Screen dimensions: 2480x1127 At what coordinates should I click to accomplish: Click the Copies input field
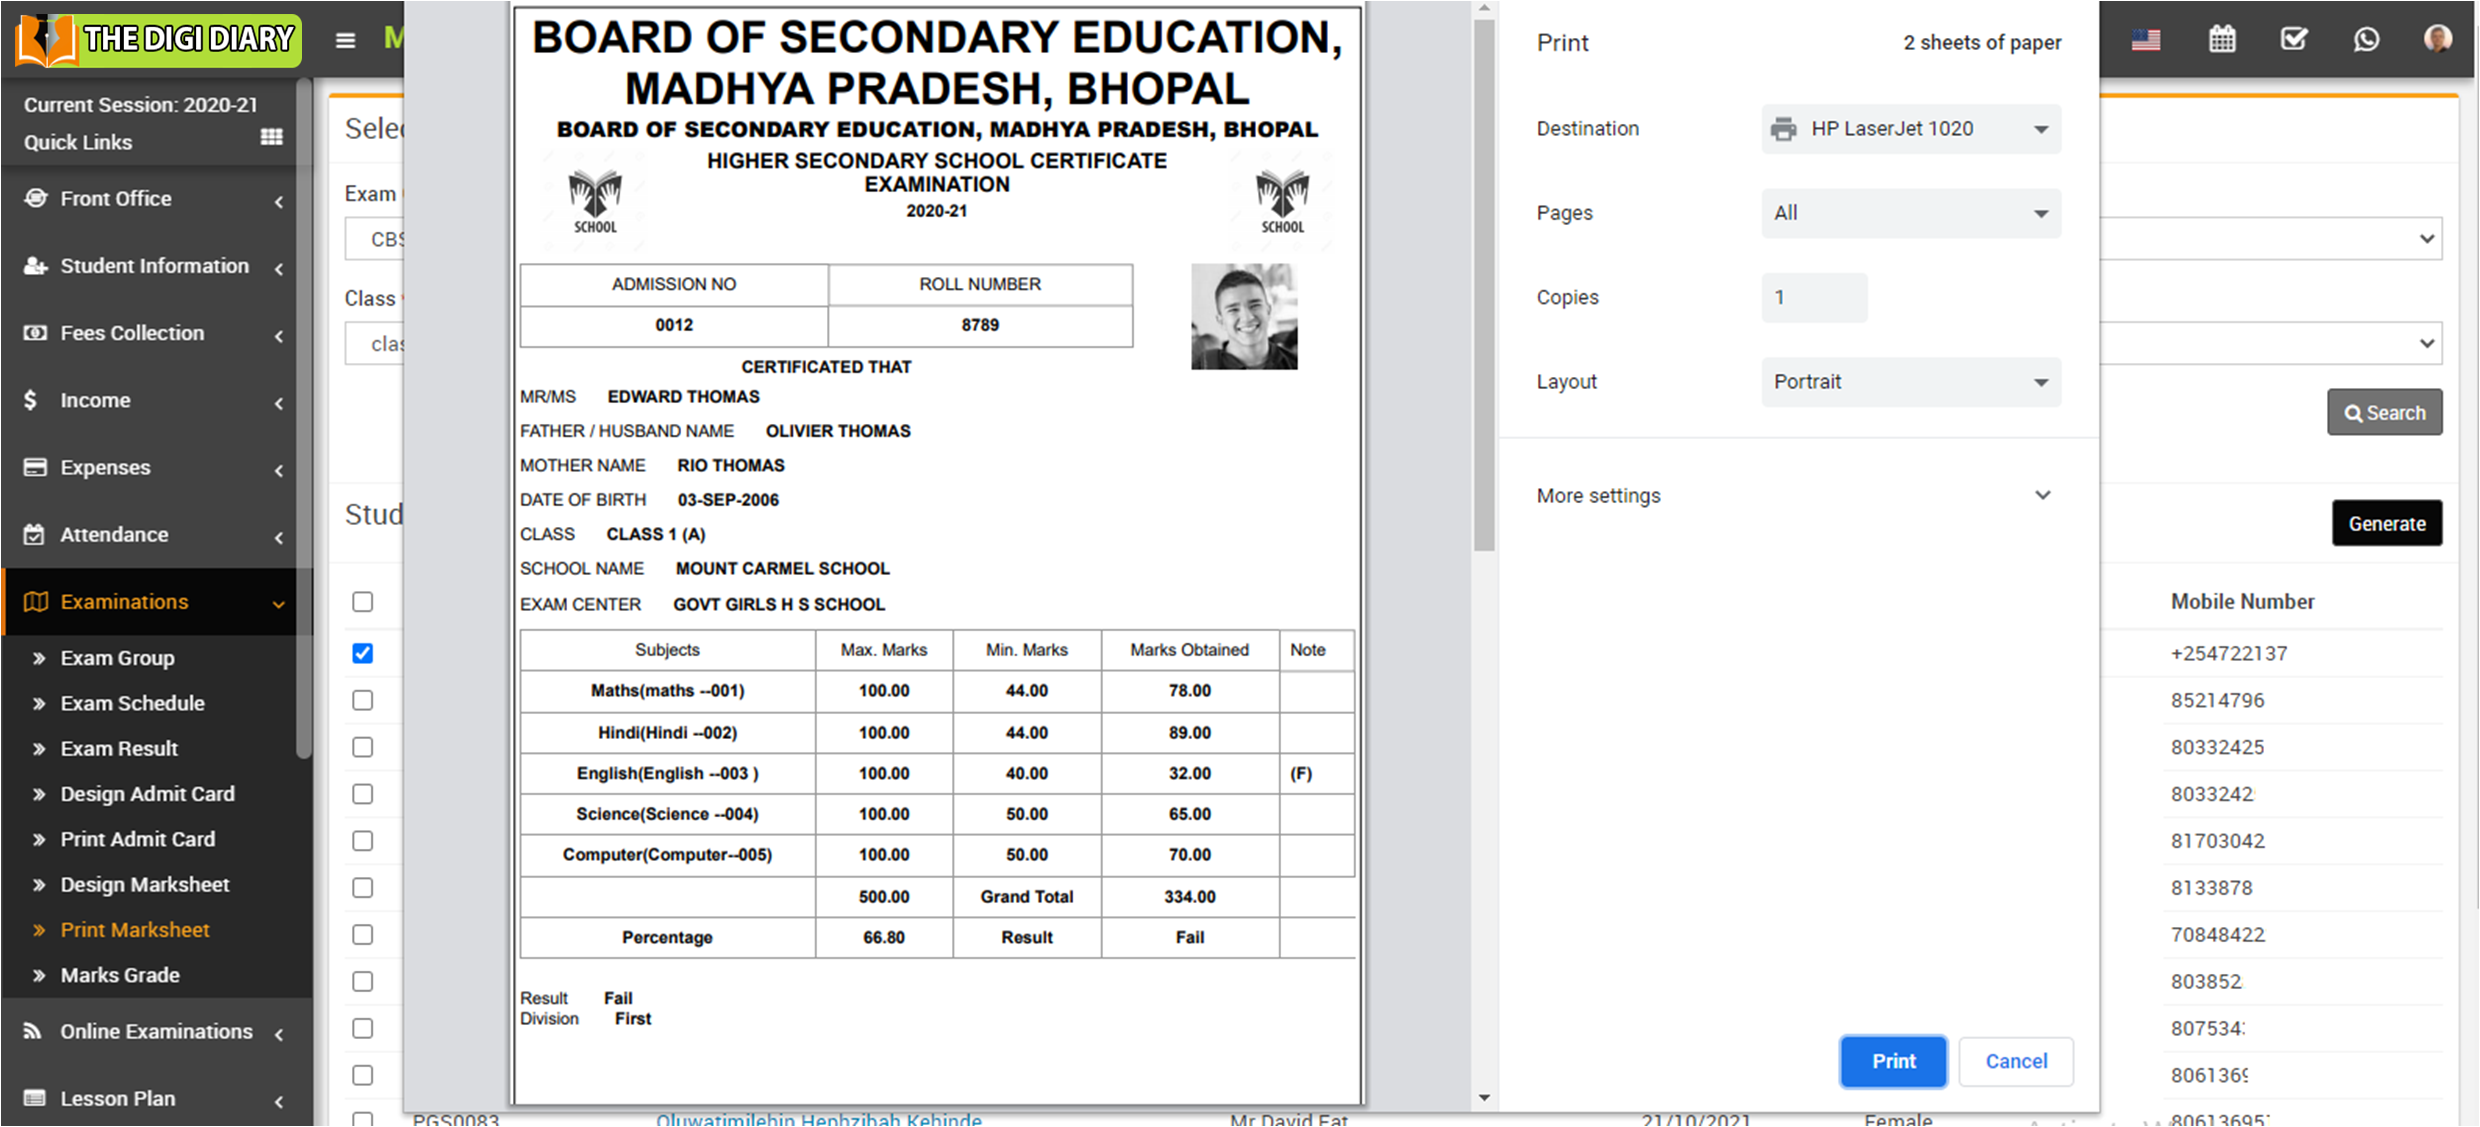point(1814,298)
